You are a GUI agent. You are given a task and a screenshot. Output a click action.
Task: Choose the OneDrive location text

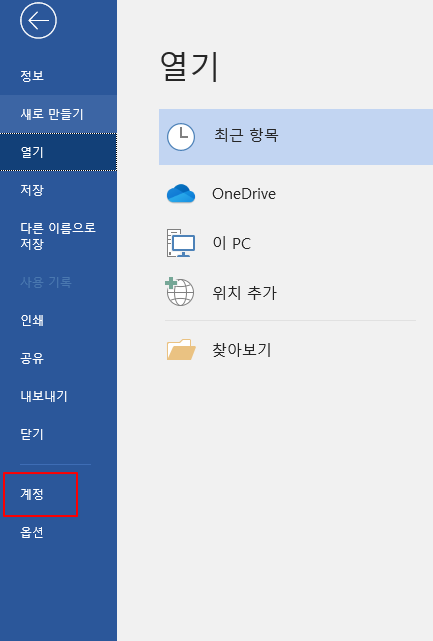[244, 194]
